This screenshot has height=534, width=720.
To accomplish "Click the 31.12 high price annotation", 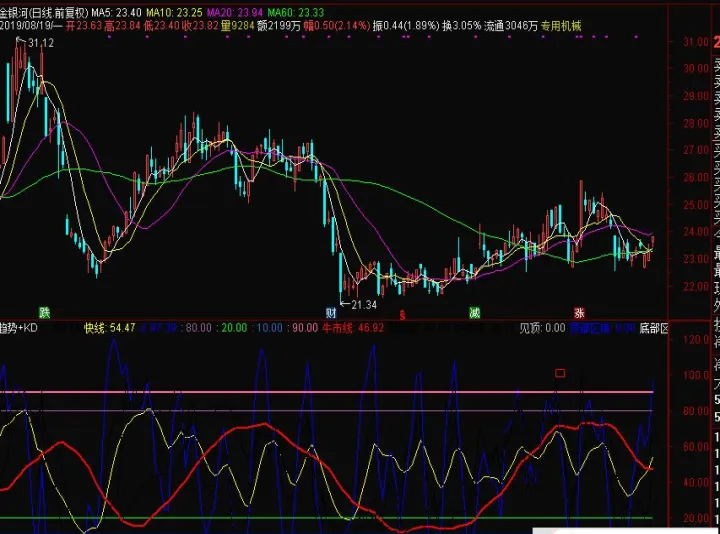I will point(41,43).
